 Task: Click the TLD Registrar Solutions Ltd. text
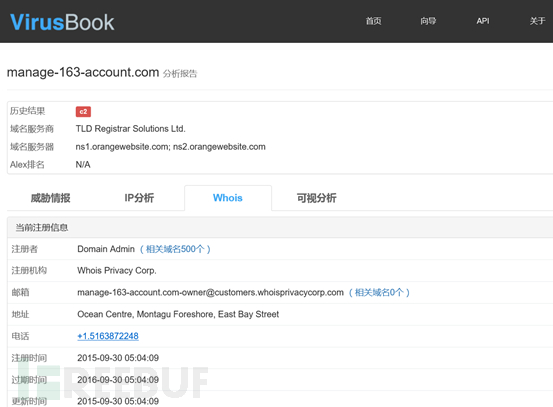[130, 129]
